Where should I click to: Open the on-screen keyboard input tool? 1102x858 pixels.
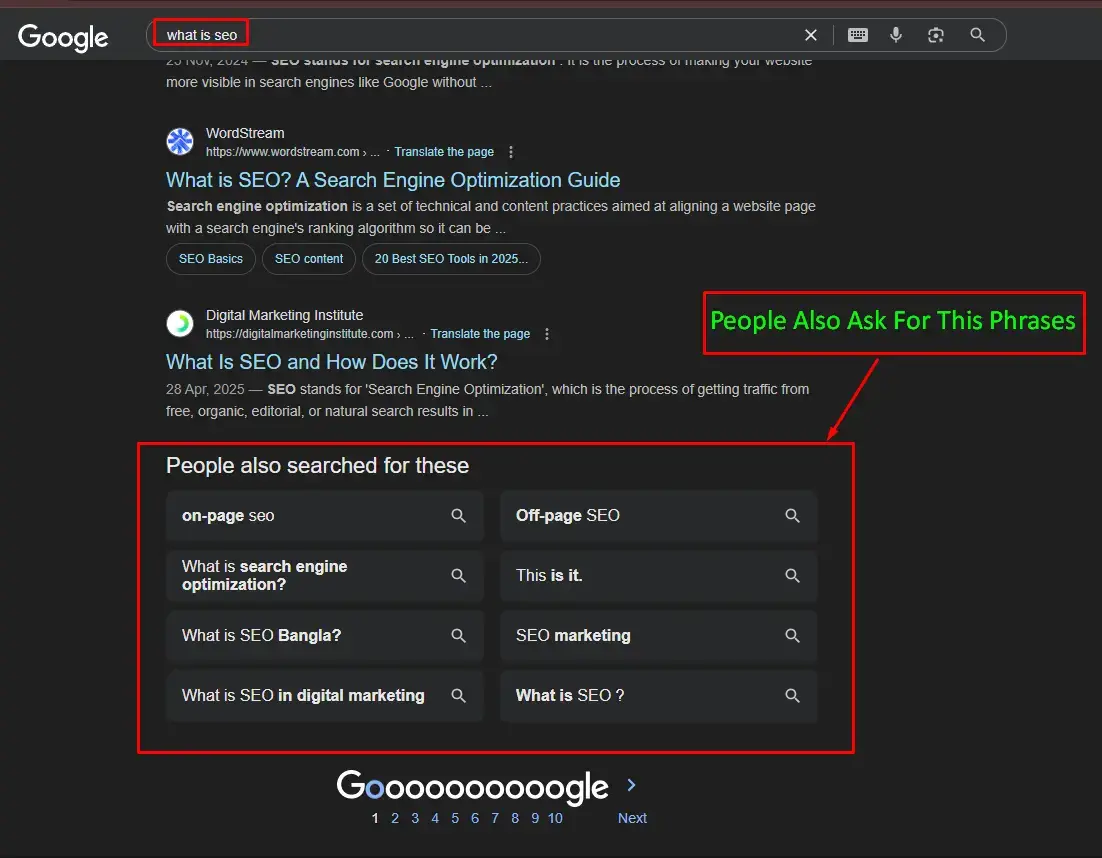point(857,35)
